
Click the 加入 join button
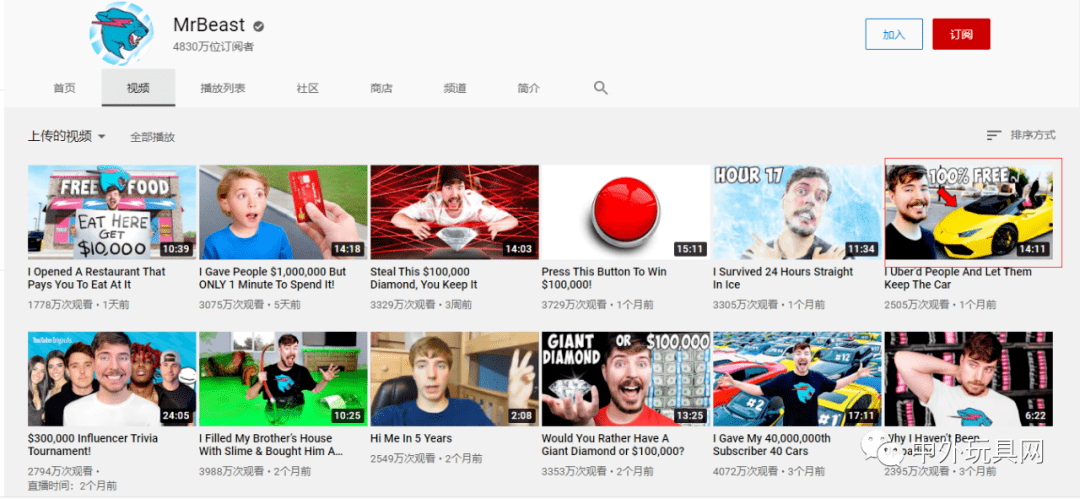[893, 34]
